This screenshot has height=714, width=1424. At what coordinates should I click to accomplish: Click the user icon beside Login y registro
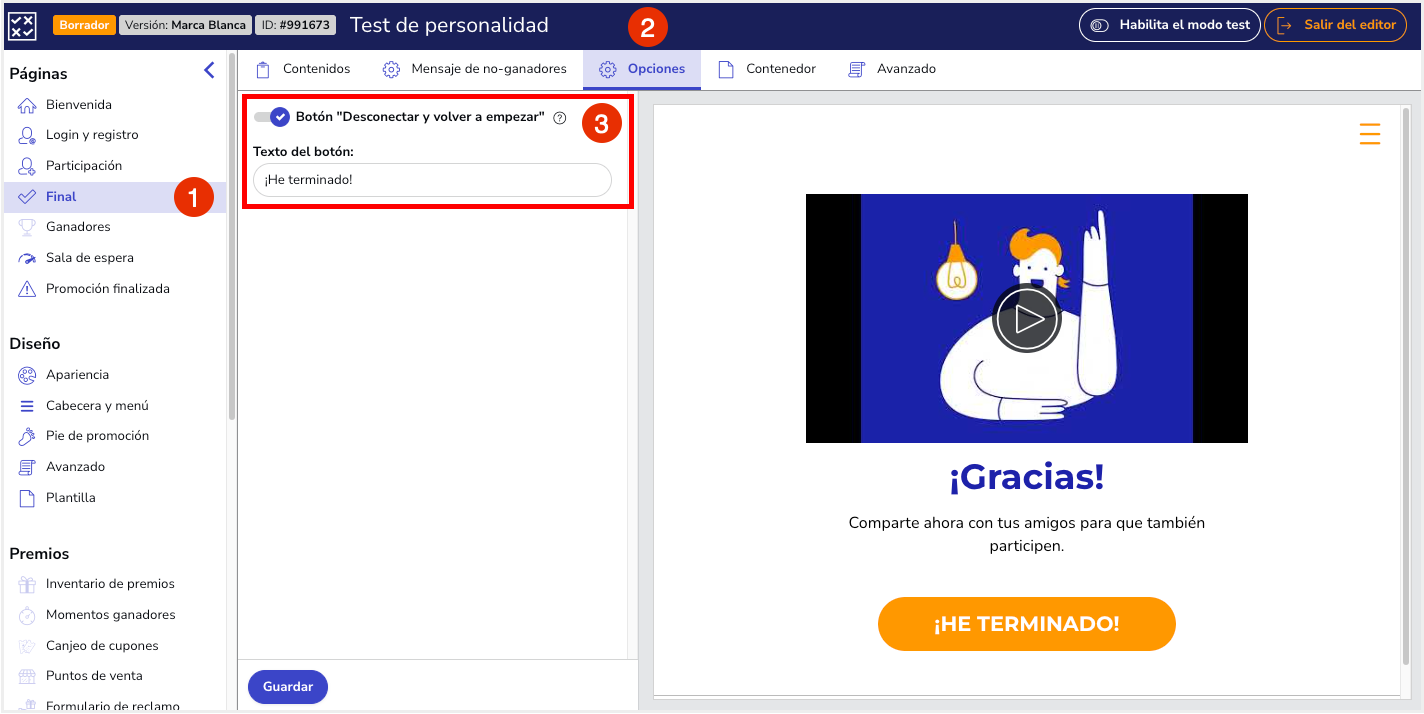coord(27,135)
